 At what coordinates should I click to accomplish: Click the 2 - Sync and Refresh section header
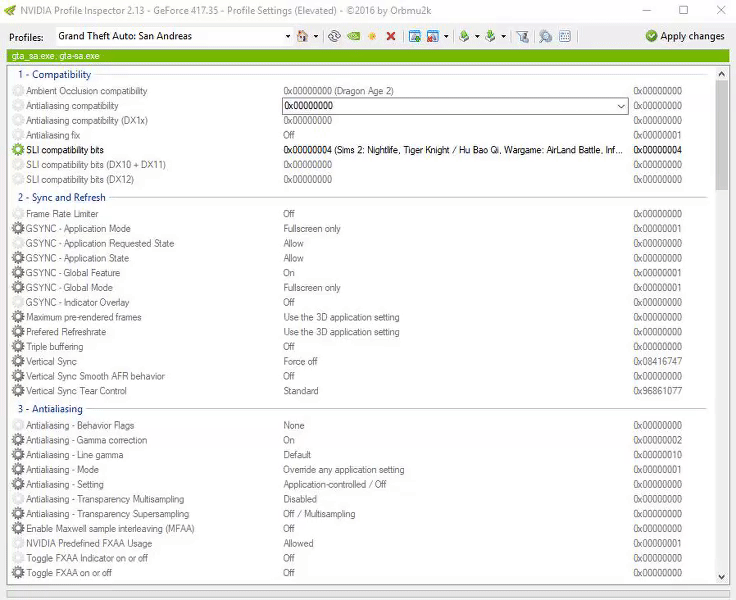(61, 198)
